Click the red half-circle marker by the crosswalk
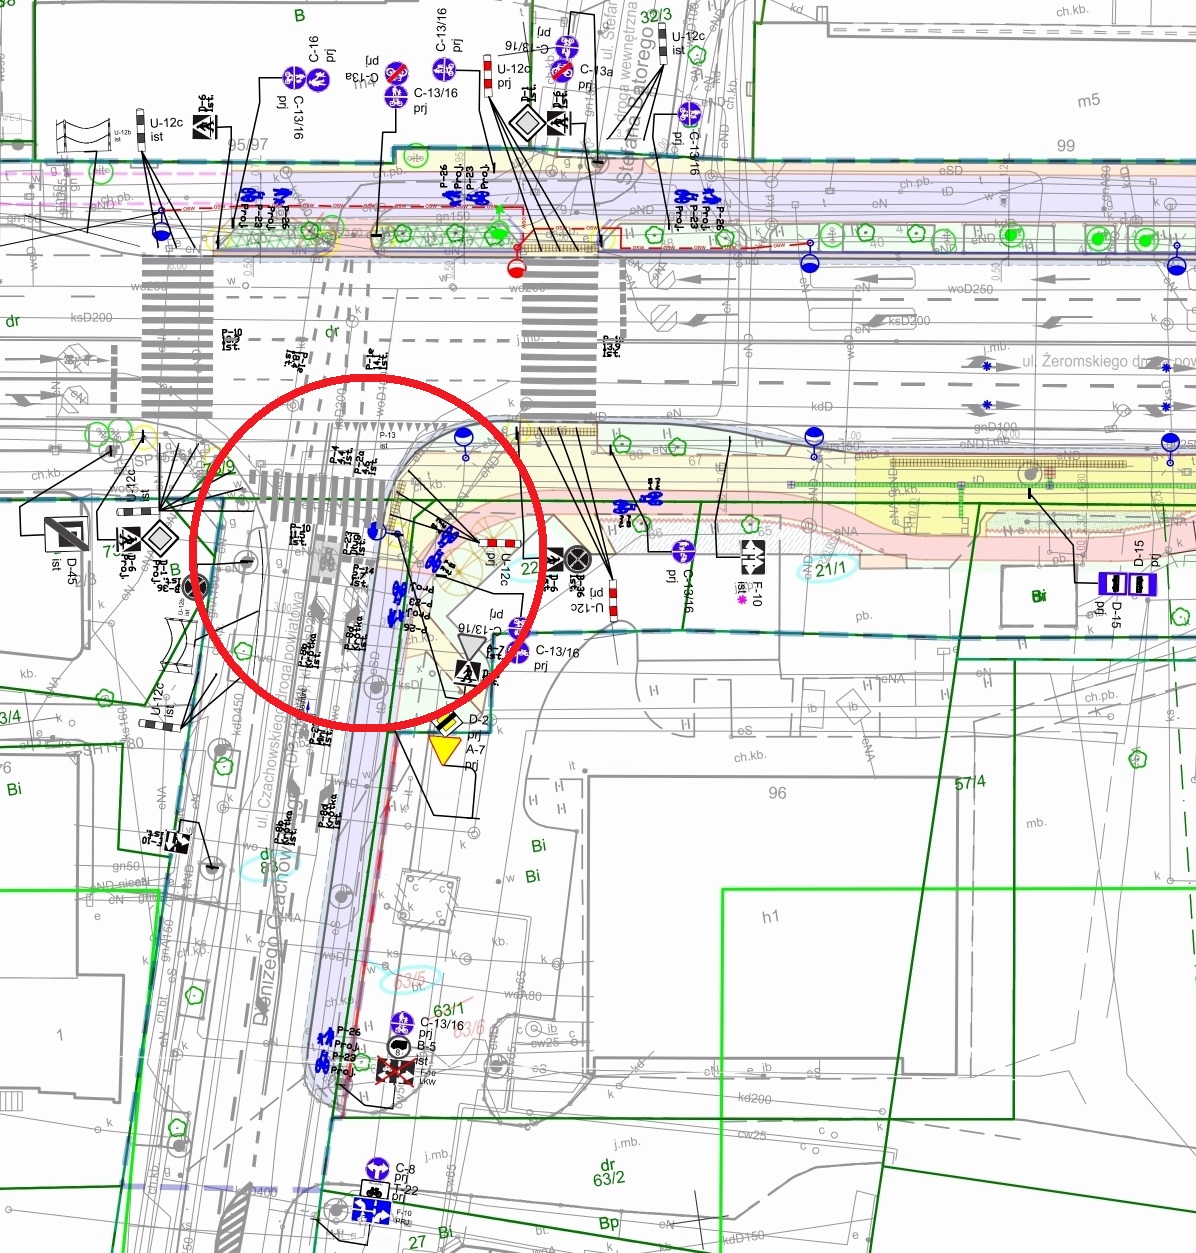 click(x=516, y=266)
